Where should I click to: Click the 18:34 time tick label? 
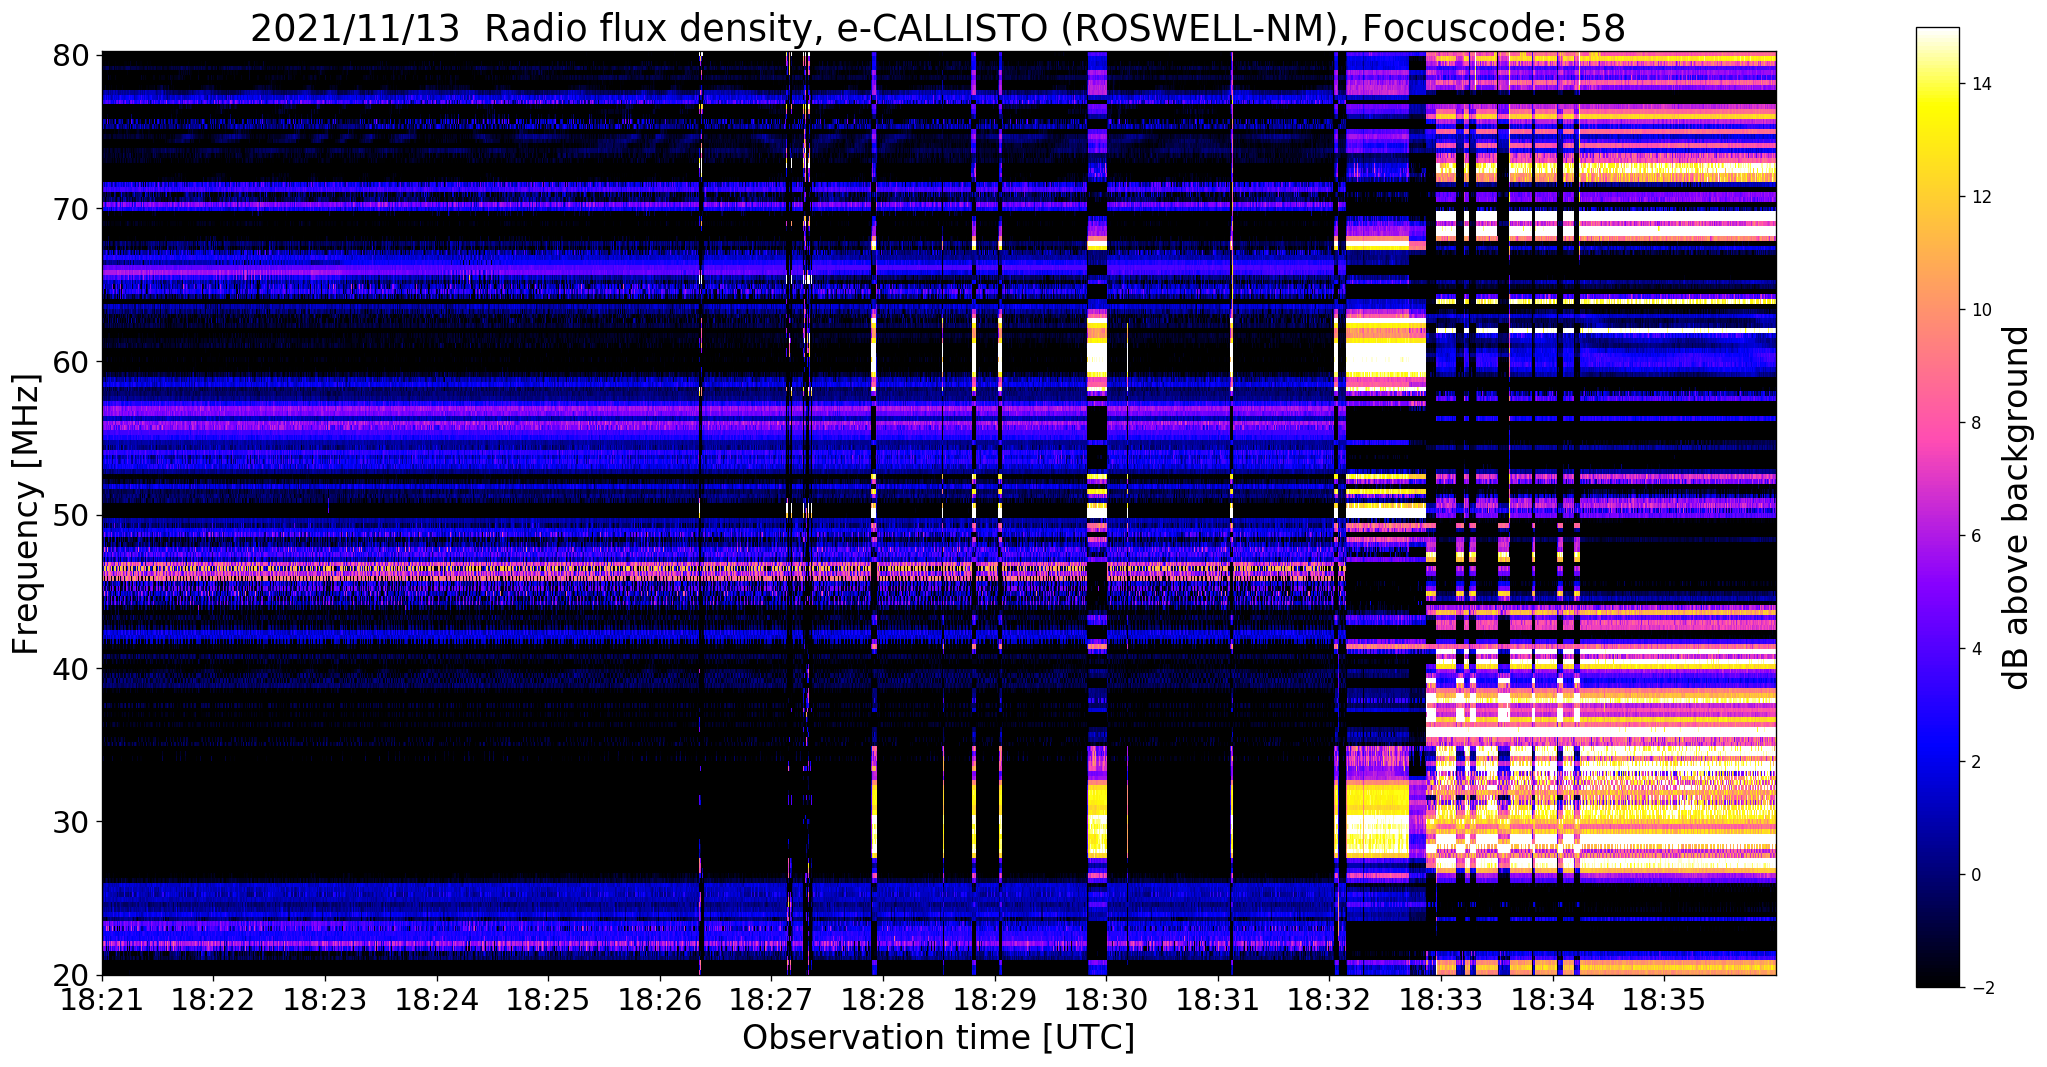tap(1553, 999)
